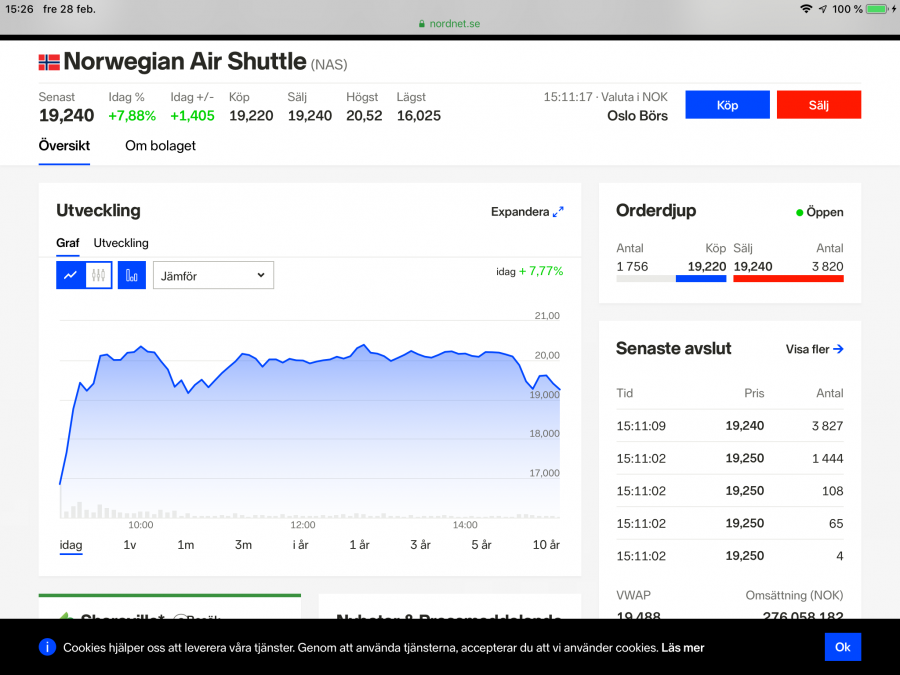Accept cookies with the Ok button
Viewport: 900px width, 675px height.
pos(842,647)
